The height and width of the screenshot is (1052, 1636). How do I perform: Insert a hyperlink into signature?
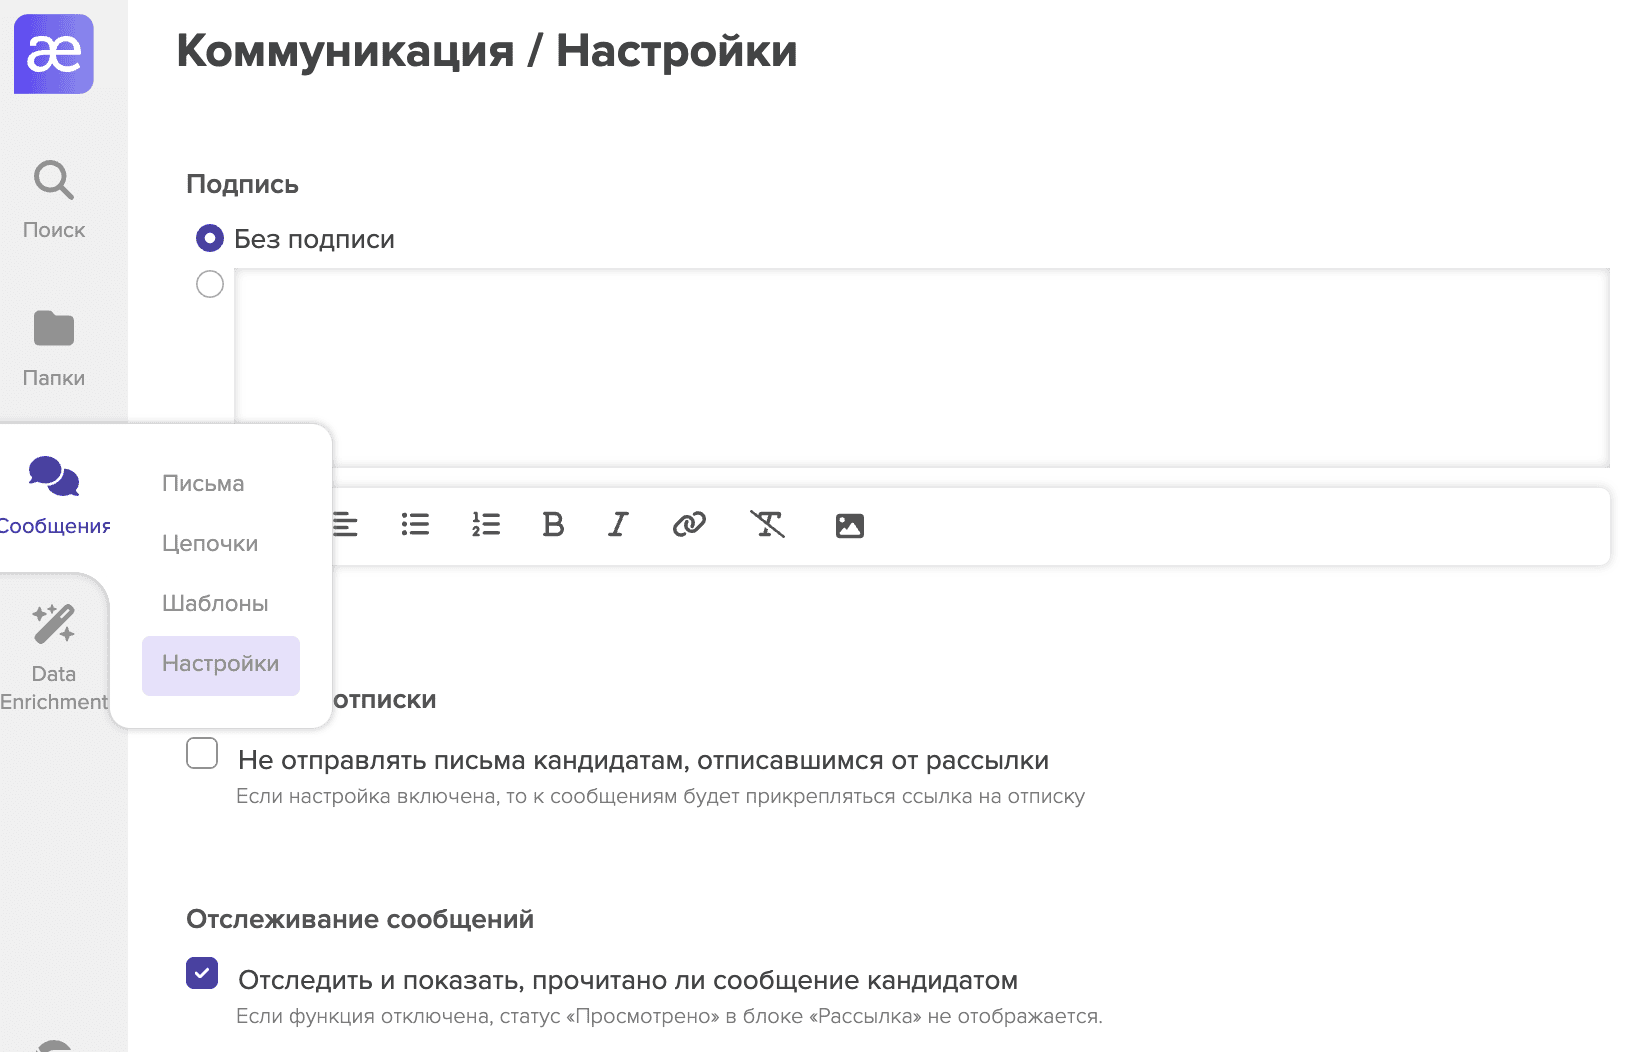[x=689, y=525]
